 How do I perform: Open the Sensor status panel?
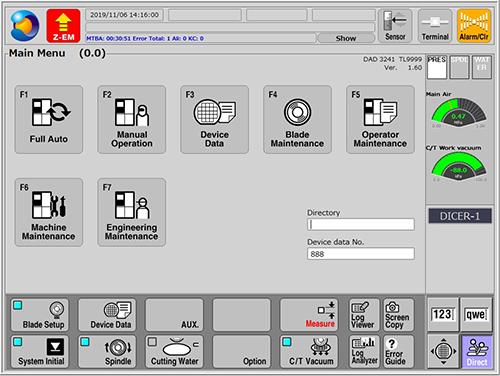(x=395, y=26)
